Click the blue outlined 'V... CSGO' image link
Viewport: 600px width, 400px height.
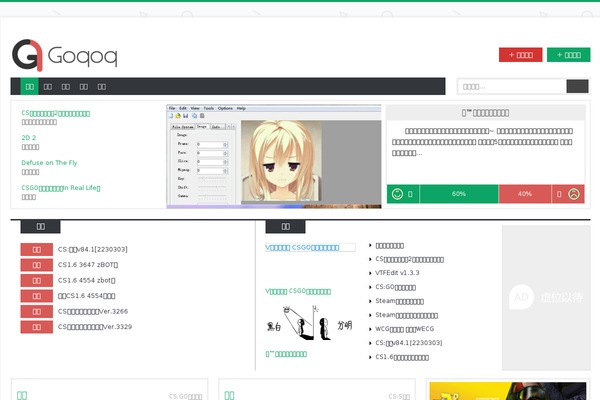(x=310, y=248)
